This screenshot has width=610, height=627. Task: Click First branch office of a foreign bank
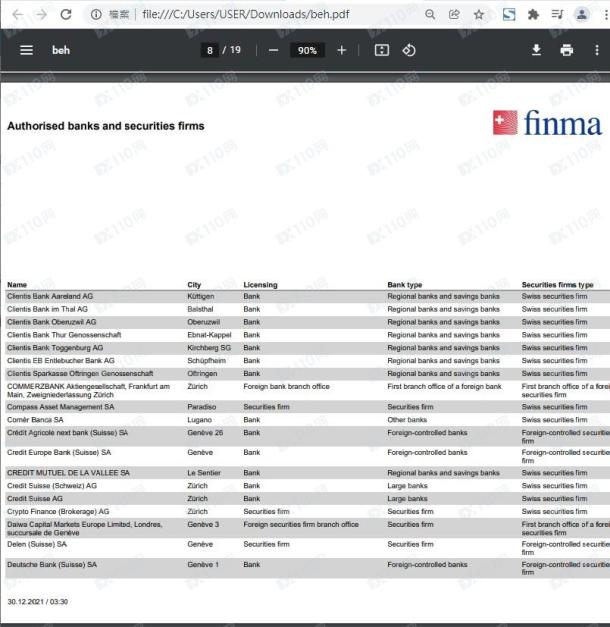point(444,386)
